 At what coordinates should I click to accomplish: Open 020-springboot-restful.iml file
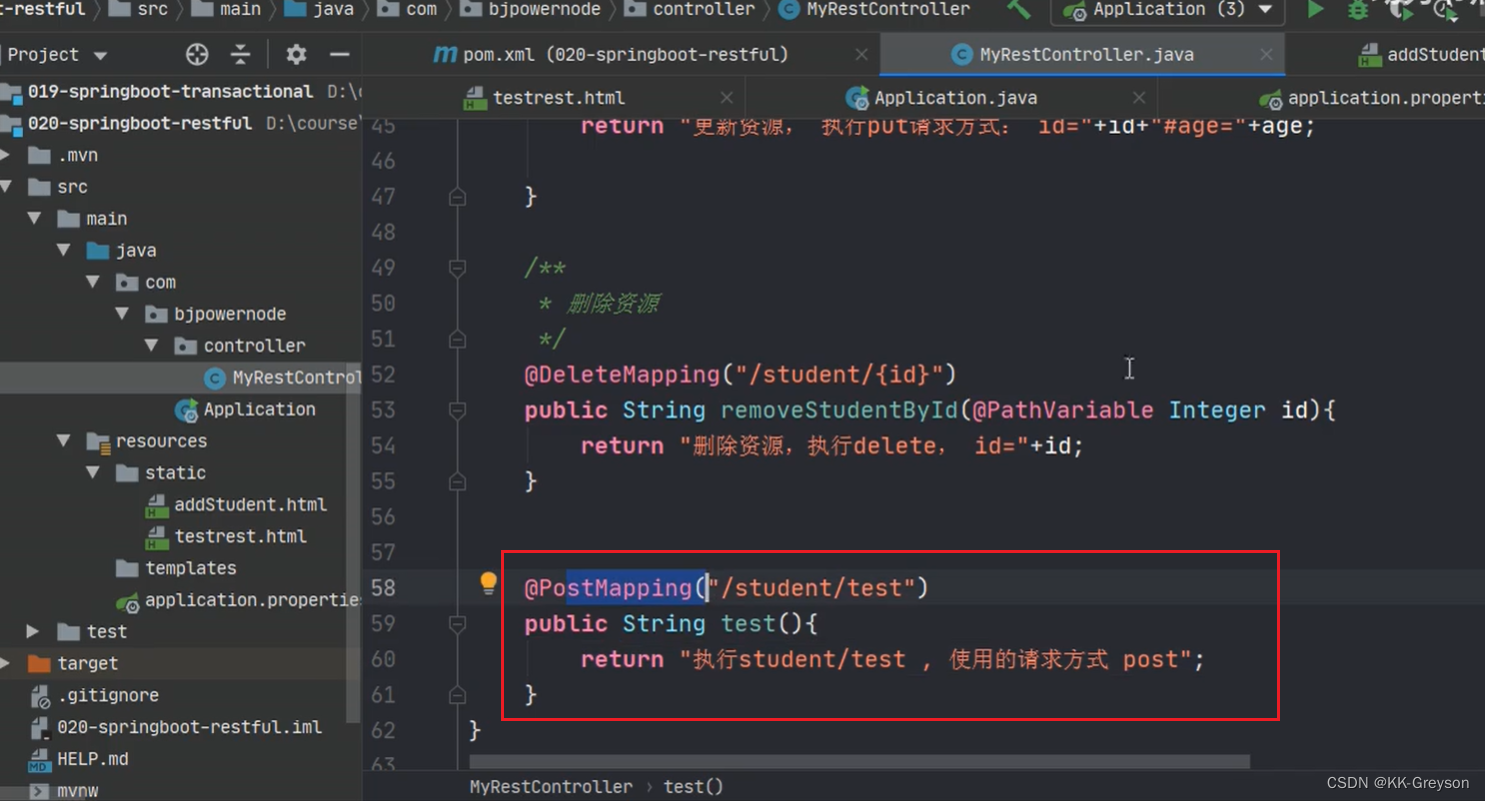point(176,727)
